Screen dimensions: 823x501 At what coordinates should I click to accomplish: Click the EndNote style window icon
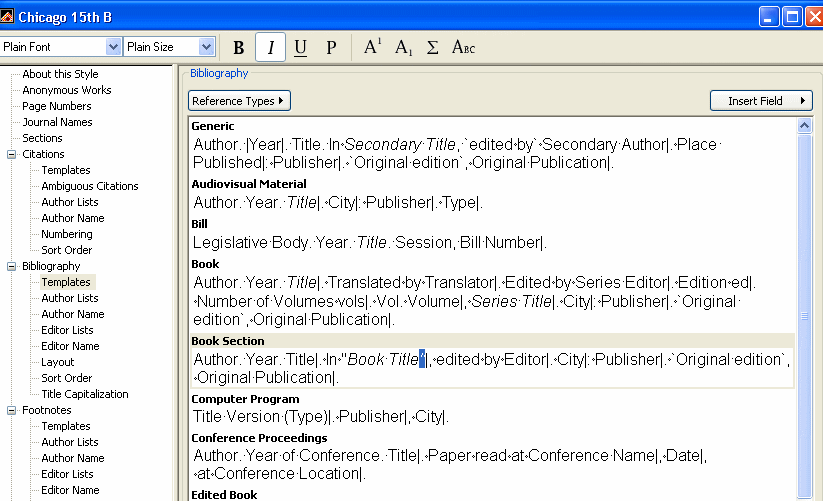[7, 17]
